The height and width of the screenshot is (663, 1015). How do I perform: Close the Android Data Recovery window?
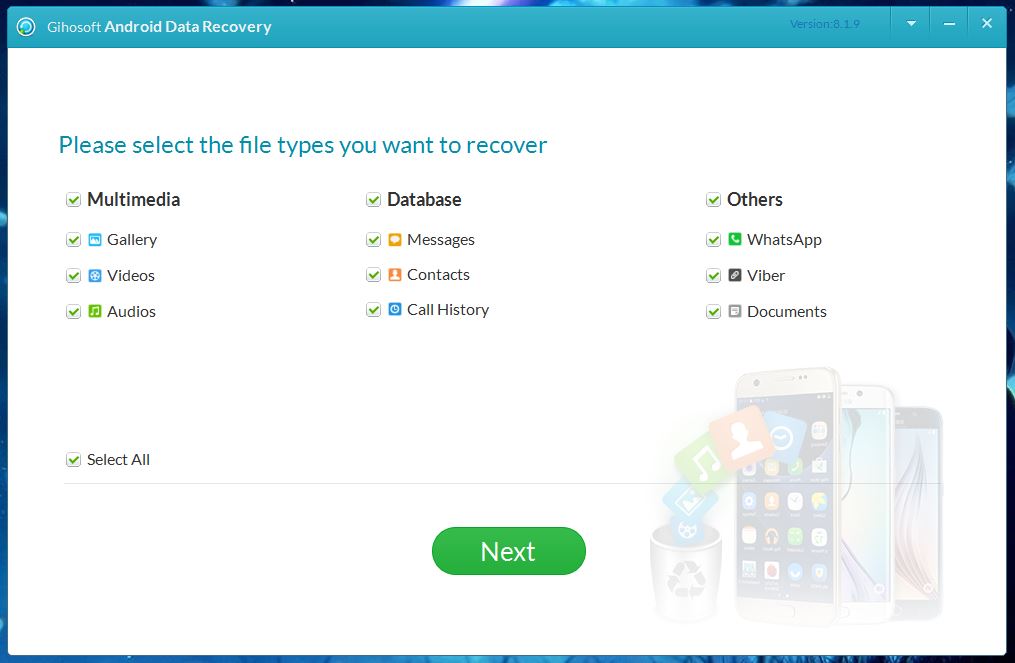click(987, 24)
